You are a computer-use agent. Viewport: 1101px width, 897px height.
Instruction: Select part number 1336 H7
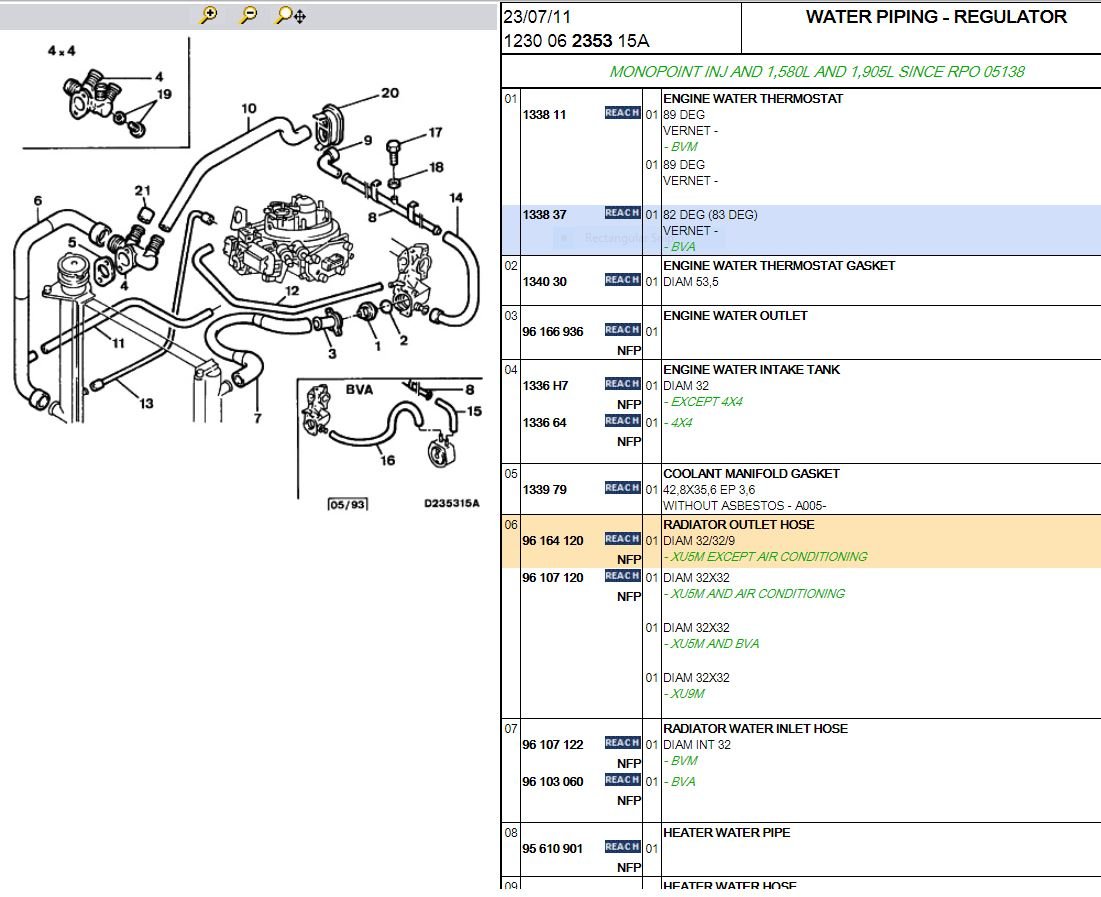pyautogui.click(x=545, y=386)
